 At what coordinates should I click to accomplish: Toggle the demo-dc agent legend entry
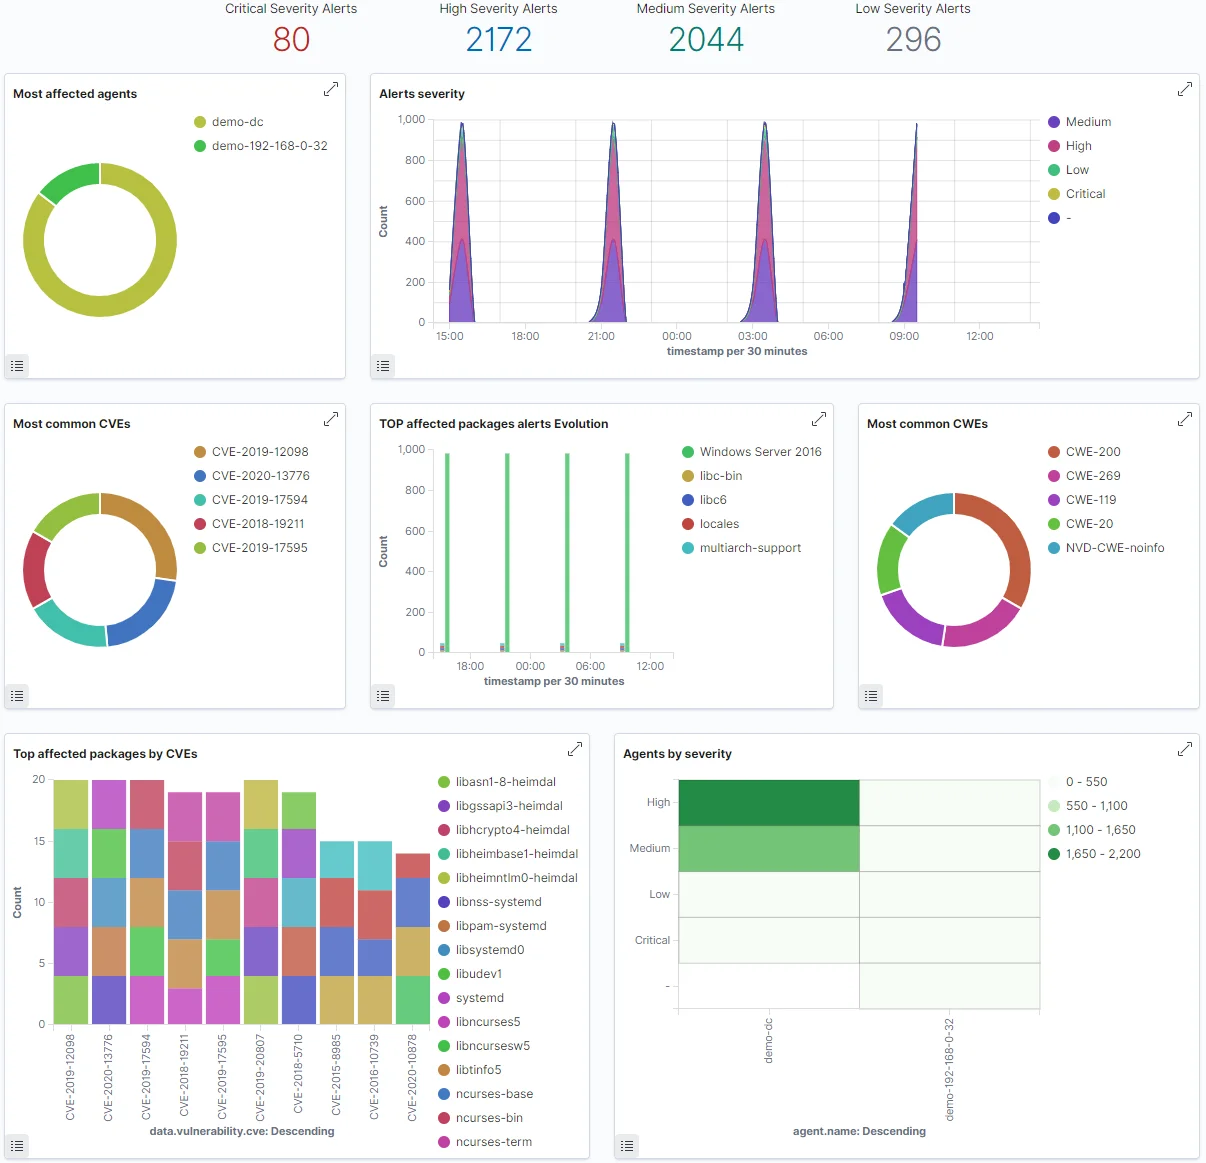coord(237,122)
